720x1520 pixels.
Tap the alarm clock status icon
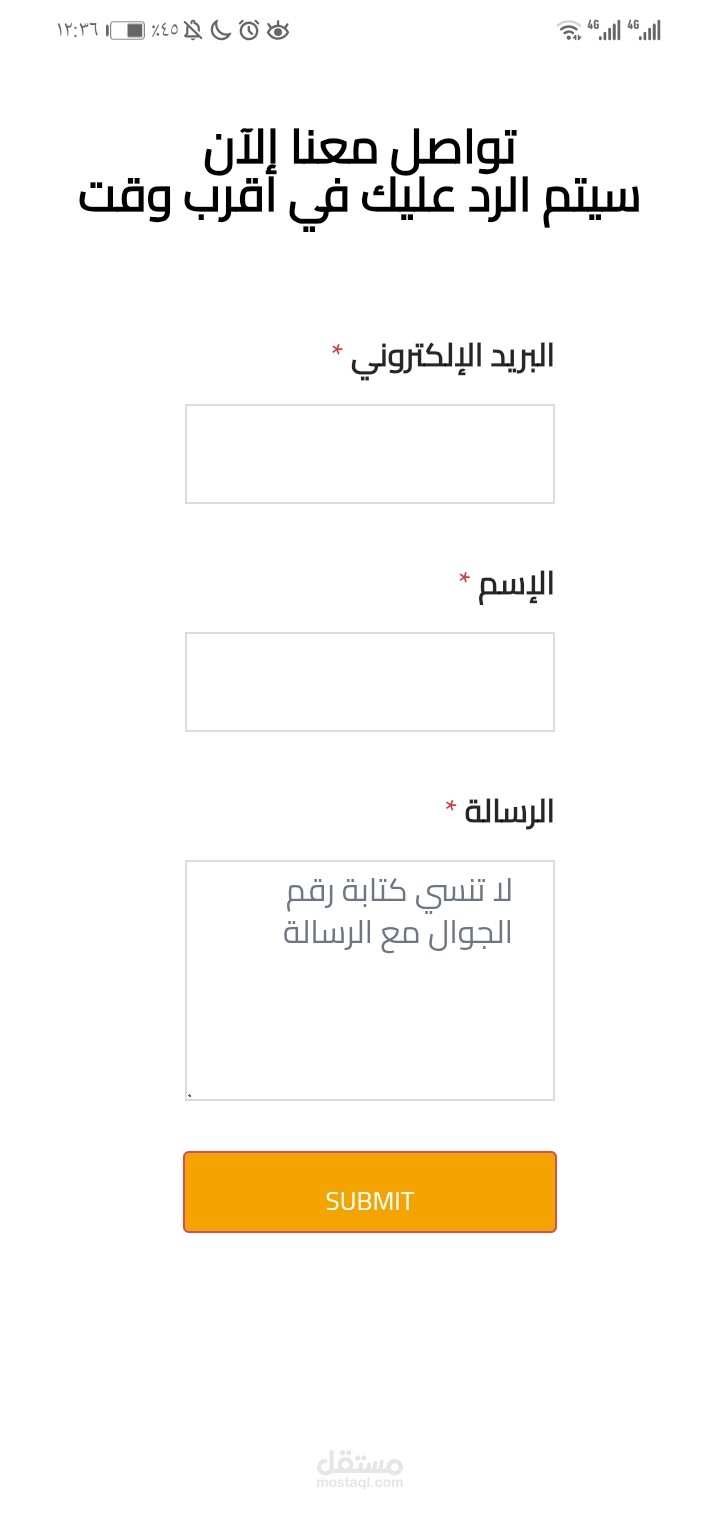click(x=249, y=30)
